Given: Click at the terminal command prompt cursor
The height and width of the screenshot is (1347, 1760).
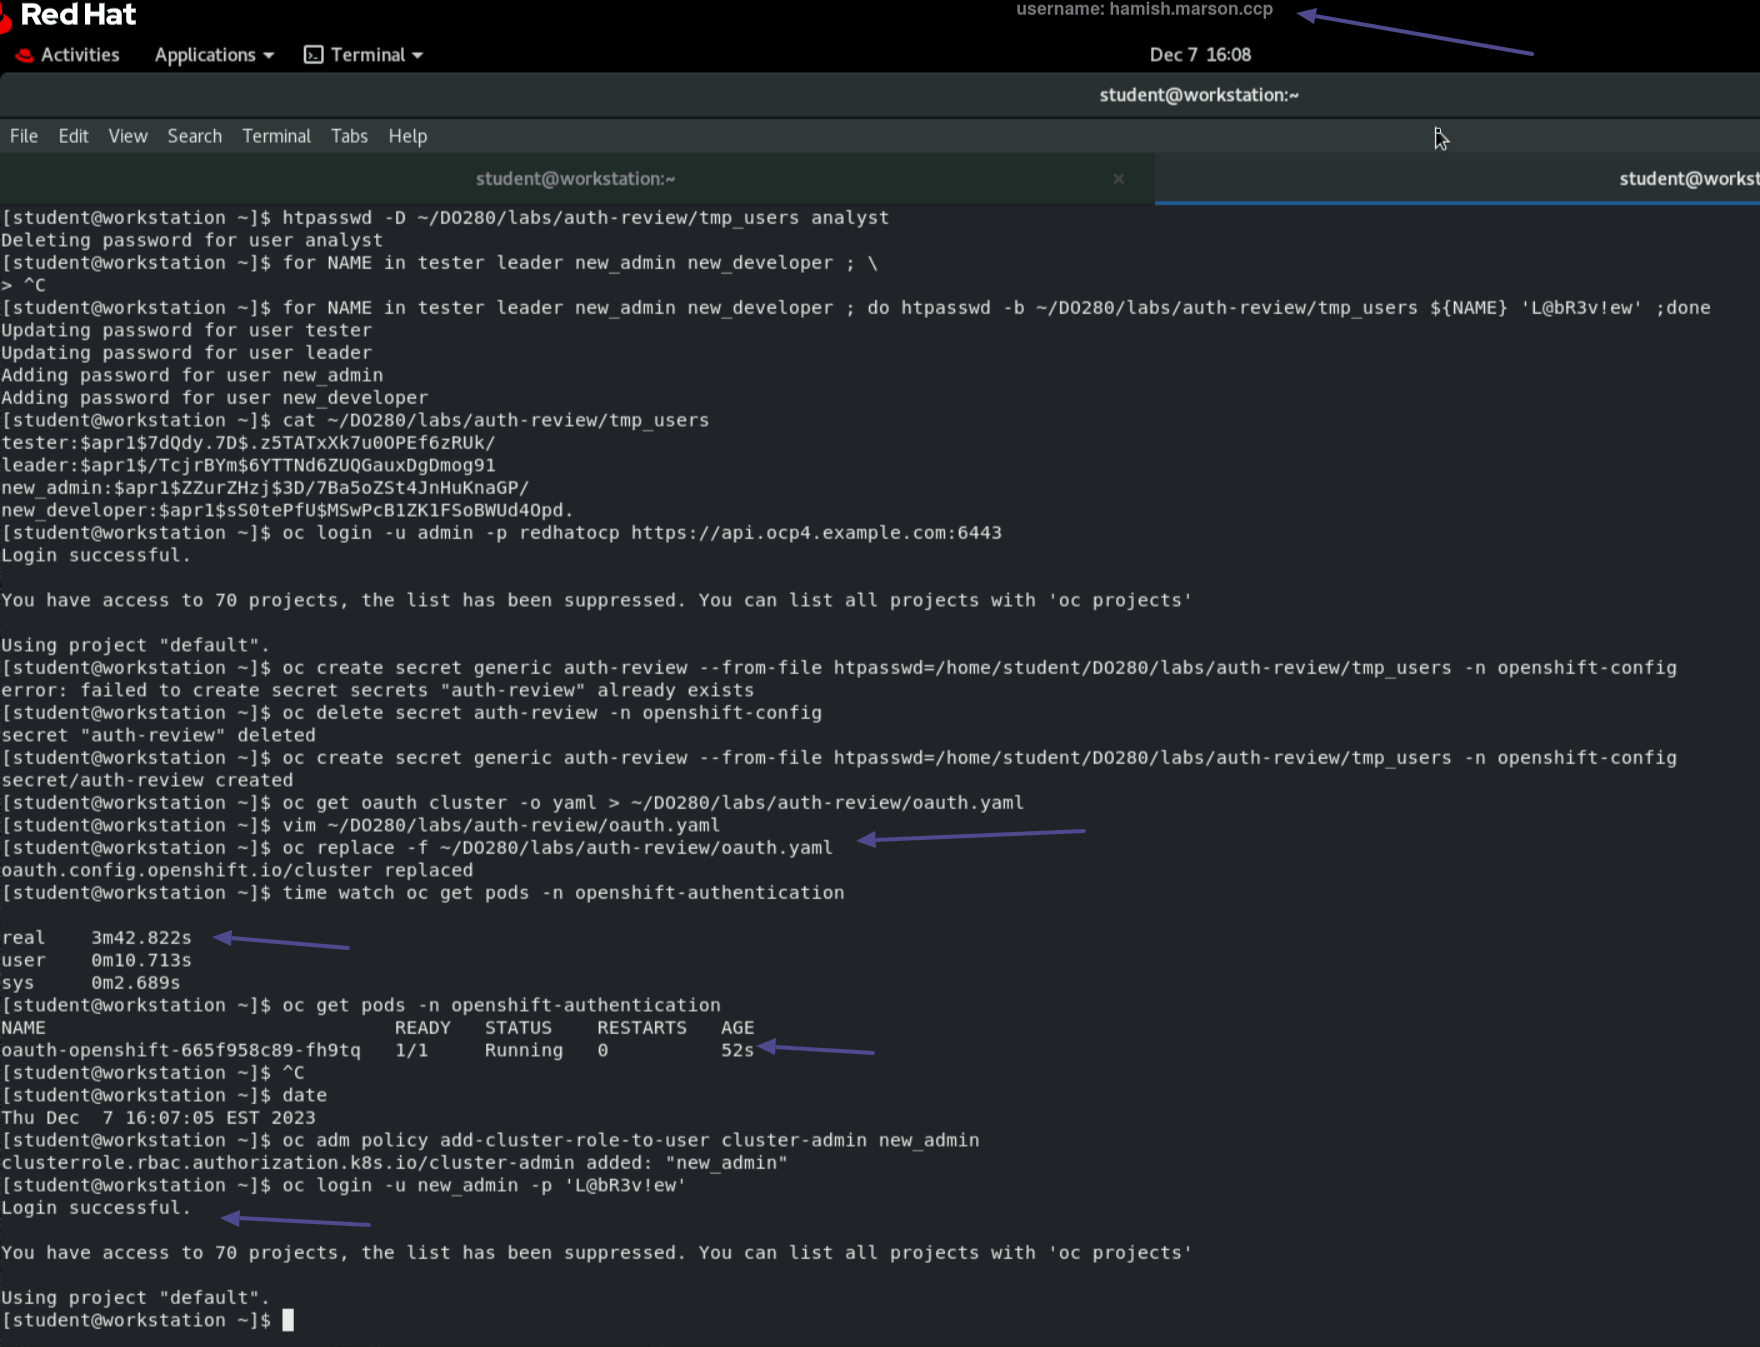Looking at the screenshot, I should click(x=291, y=1319).
